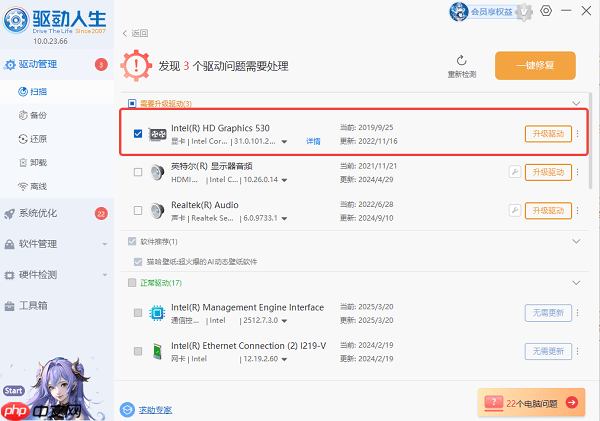Collapse the 软件推荐 section chevron
The image size is (600, 421).
[x=576, y=241]
